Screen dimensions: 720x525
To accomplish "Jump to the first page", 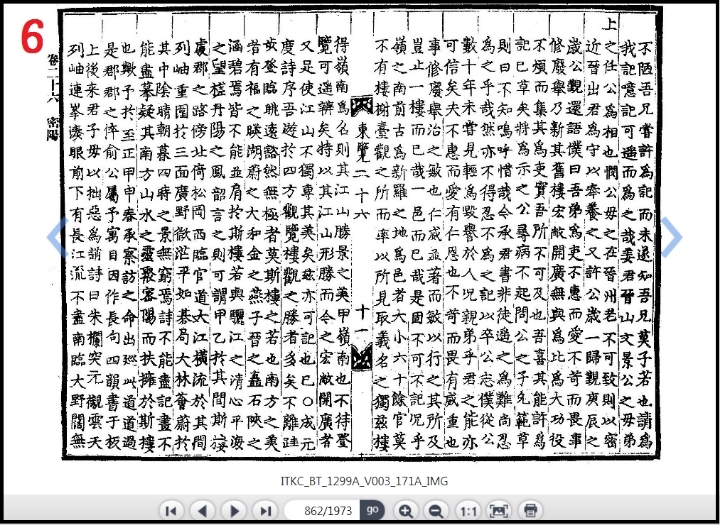I will coord(171,510).
